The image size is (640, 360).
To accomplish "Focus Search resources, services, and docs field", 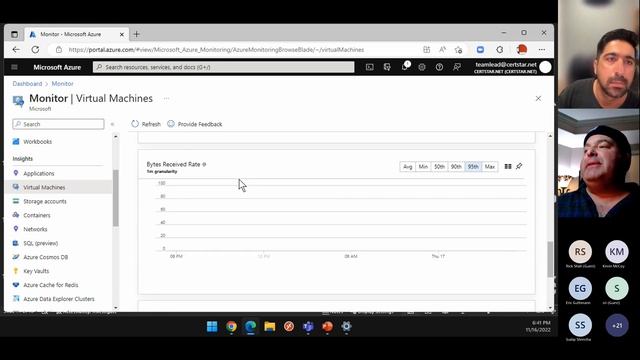I will [x=223, y=67].
